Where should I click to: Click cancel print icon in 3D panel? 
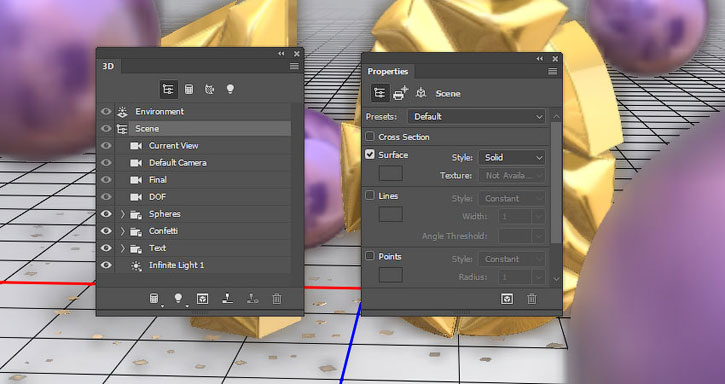coord(252,299)
